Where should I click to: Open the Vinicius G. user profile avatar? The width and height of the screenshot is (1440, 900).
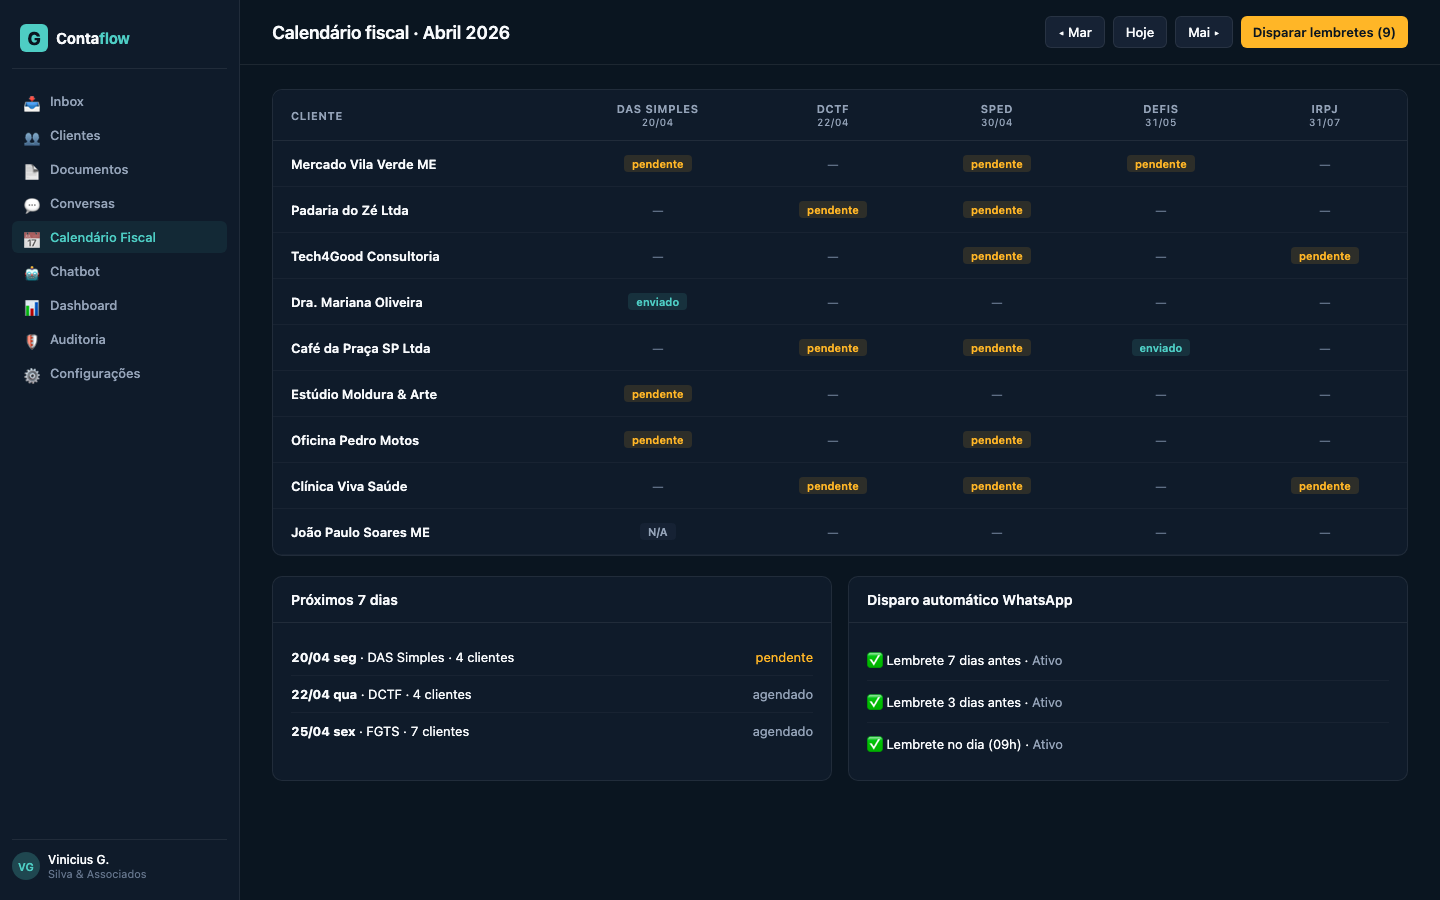click(26, 866)
